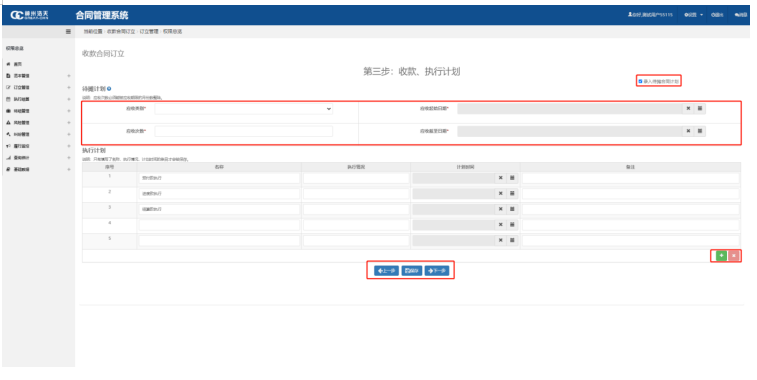Viewport: 757px width, 380px height.
Task: Click the 序号 column header
Action: click(110, 167)
